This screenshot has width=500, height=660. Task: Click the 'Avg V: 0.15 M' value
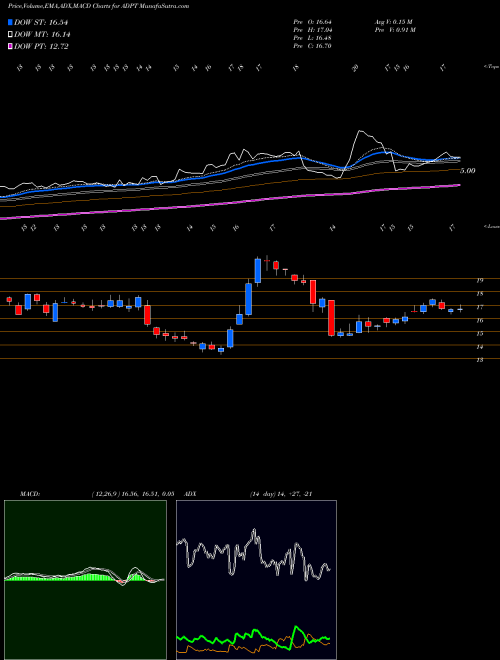click(395, 22)
